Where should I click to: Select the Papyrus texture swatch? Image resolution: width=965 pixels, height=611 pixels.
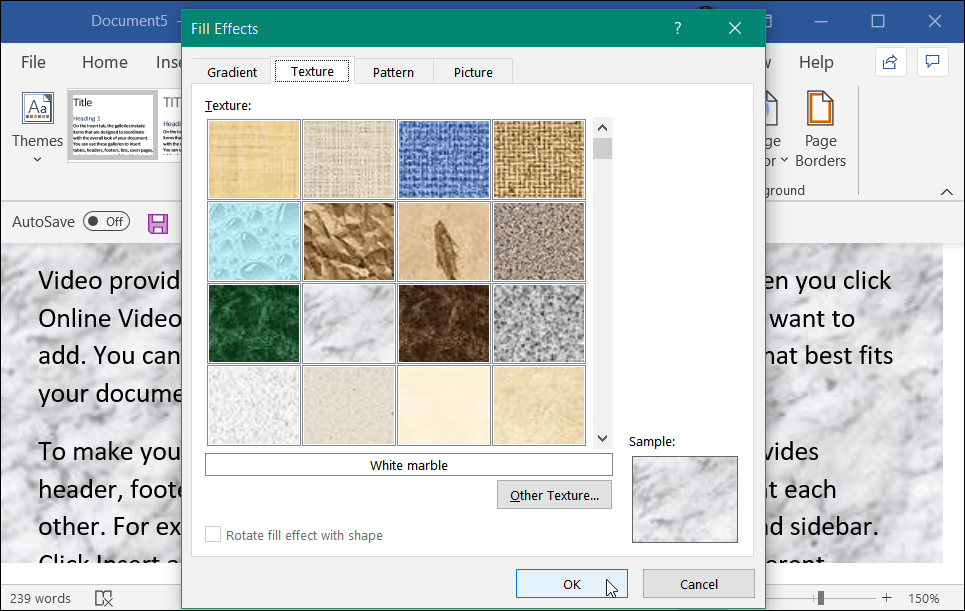[x=254, y=159]
